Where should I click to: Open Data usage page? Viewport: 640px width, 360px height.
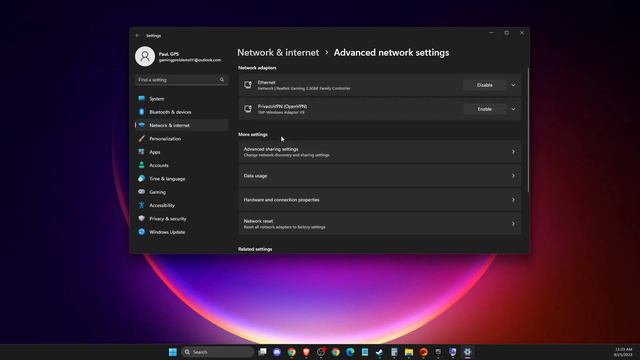coord(380,176)
